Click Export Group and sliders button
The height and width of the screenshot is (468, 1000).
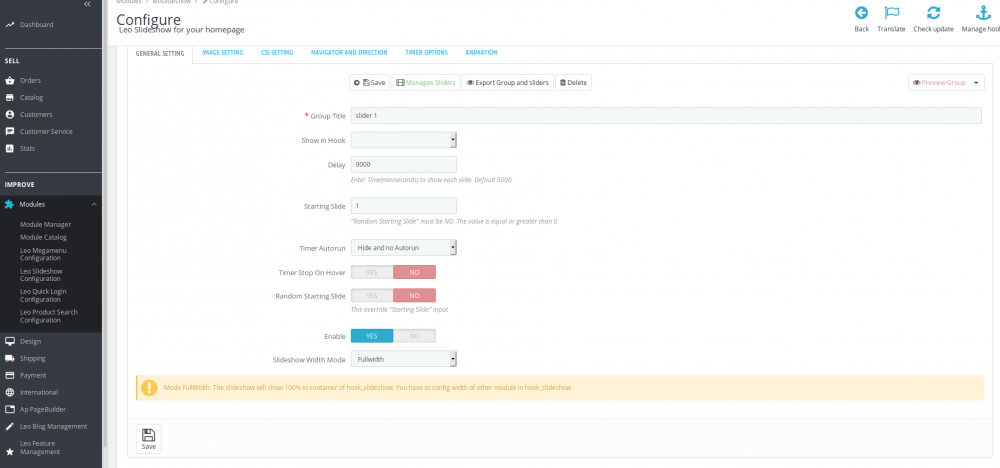pyautogui.click(x=508, y=83)
